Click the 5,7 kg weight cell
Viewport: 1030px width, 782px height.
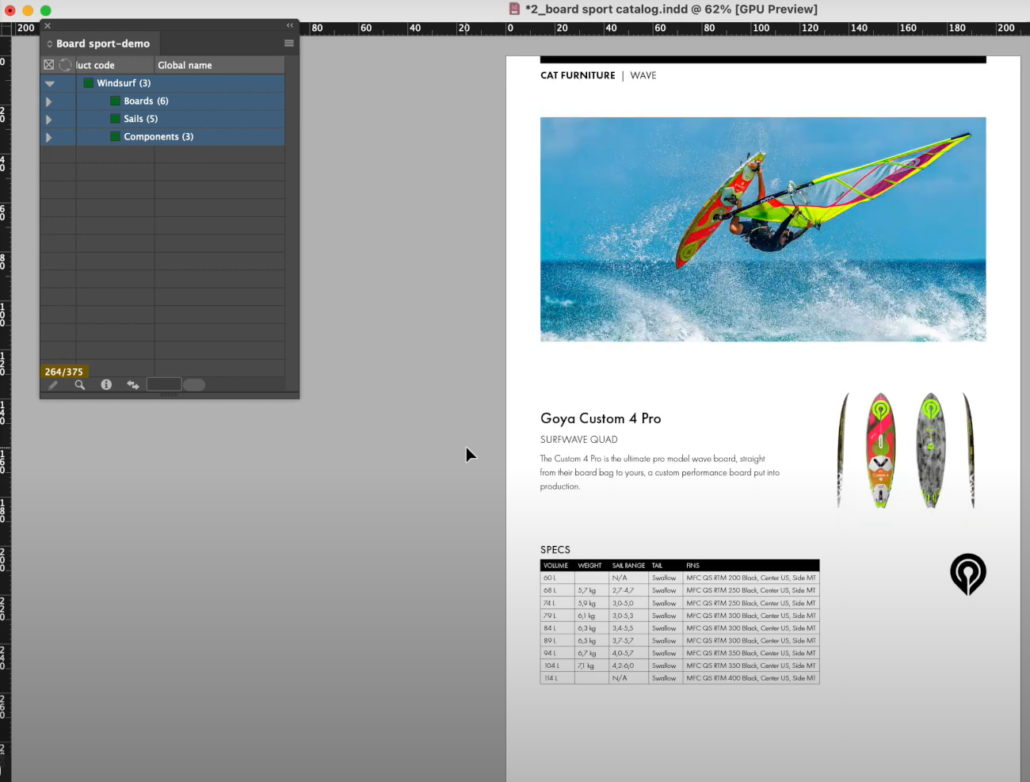pyautogui.click(x=591, y=590)
